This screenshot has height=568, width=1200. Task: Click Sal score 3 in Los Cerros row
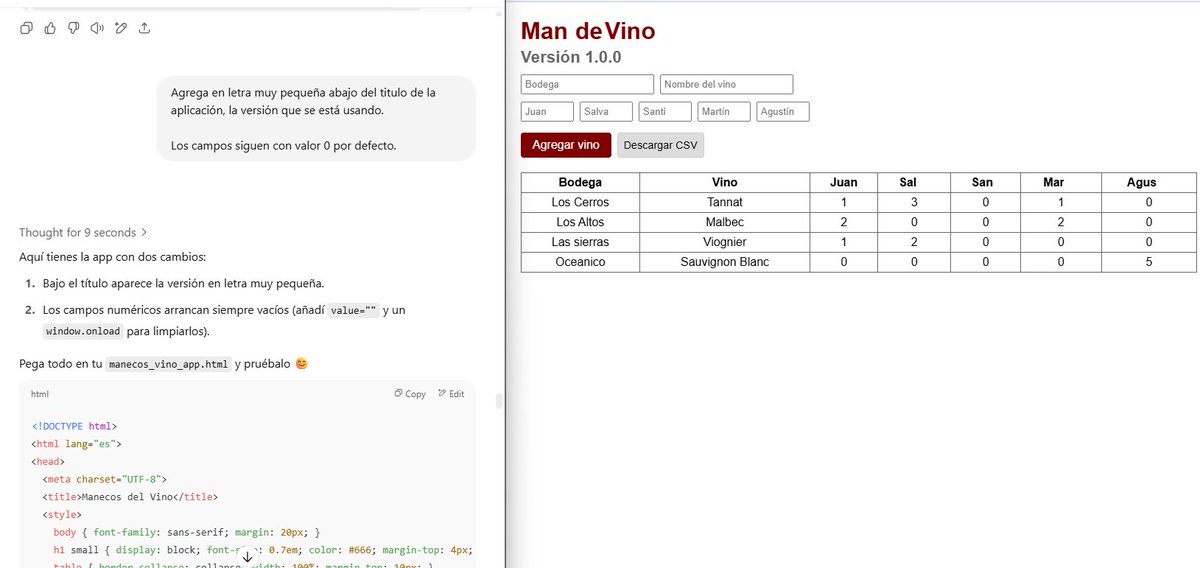pos(913,202)
